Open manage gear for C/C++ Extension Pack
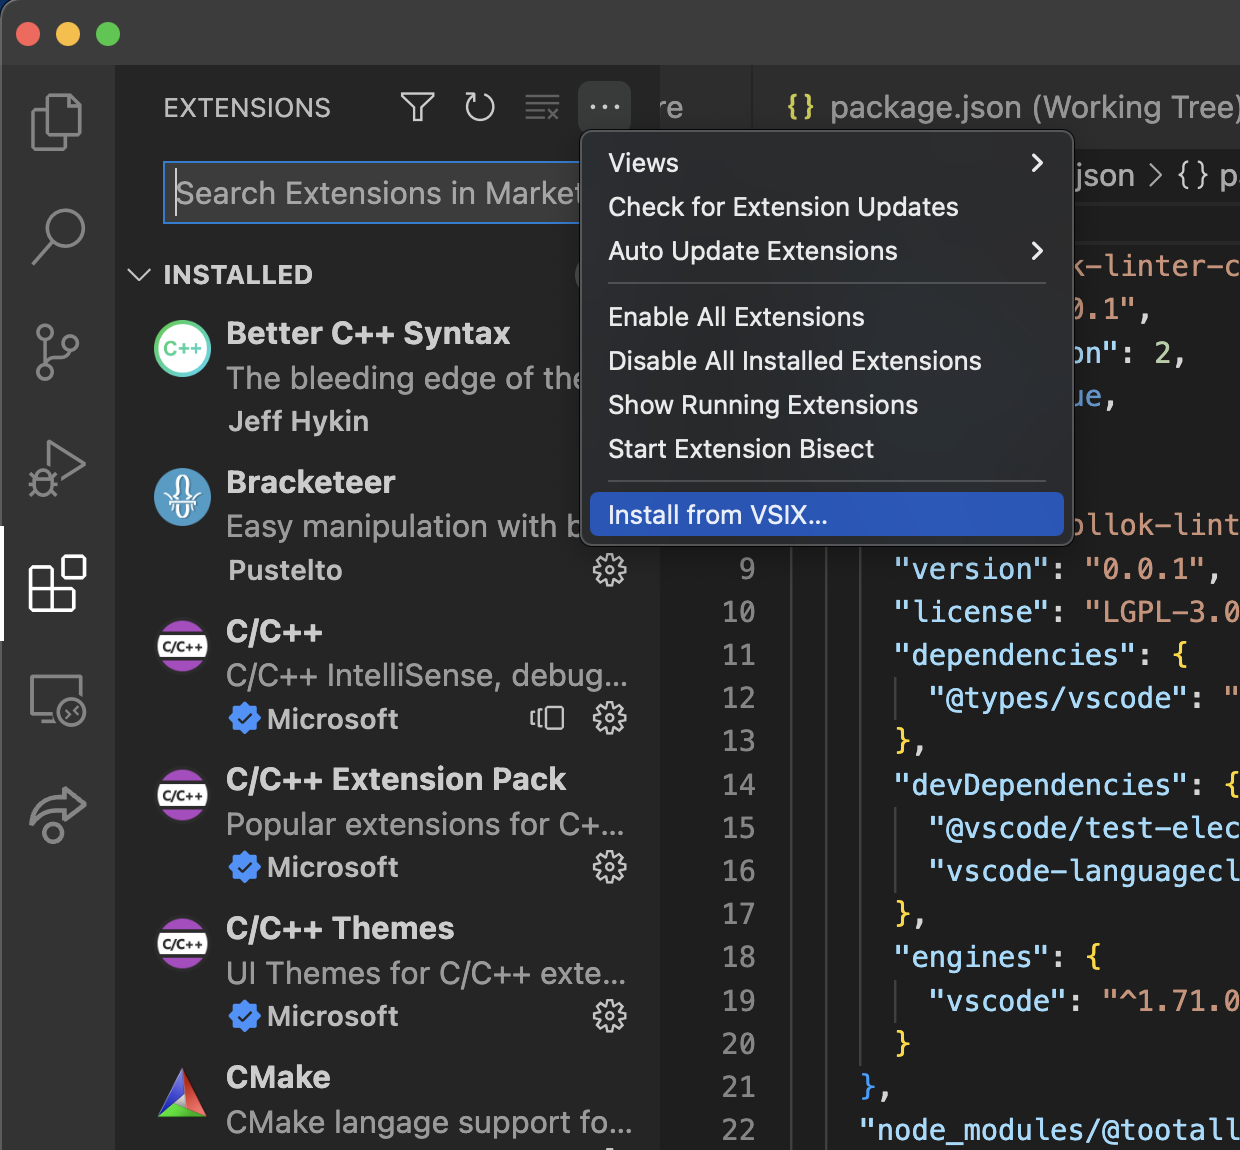Viewport: 1240px width, 1150px height. coord(610,867)
